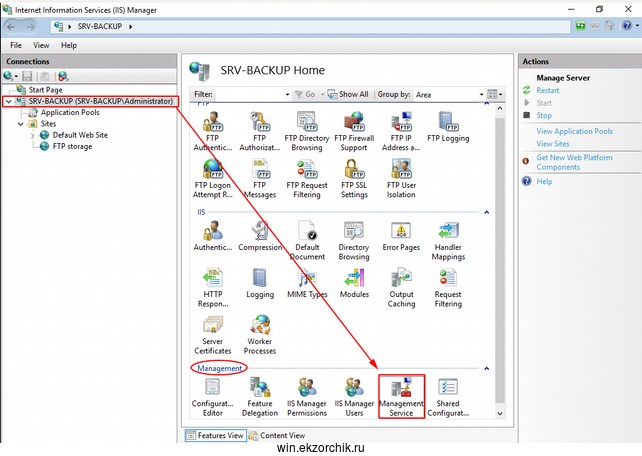
Task: Open Default Document feature
Action: [x=307, y=240]
